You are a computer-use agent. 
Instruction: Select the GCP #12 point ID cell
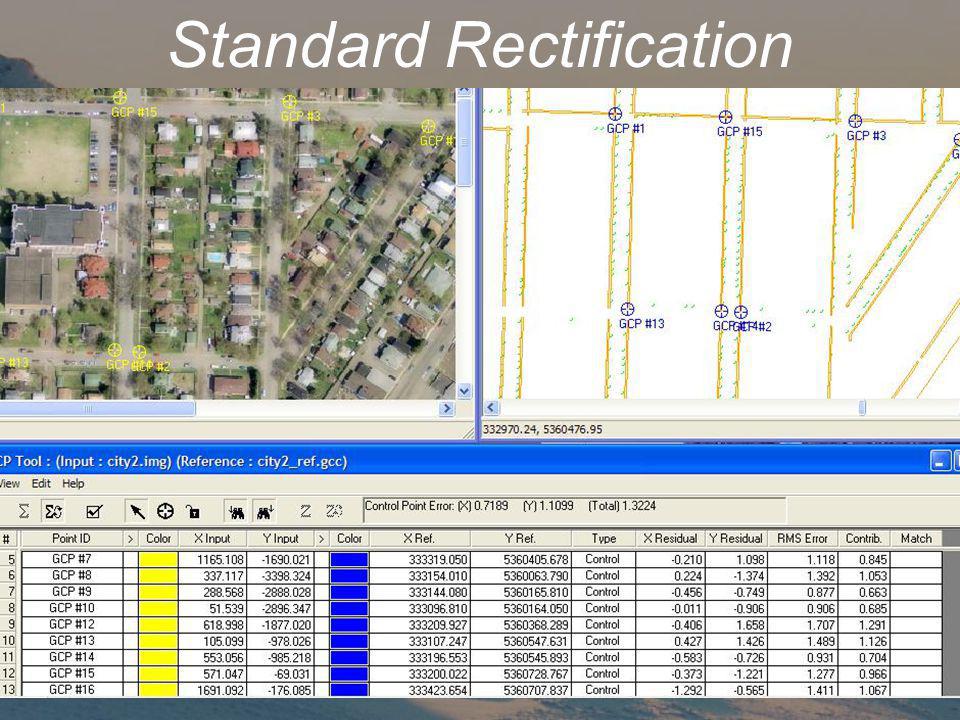pyautogui.click(x=72, y=624)
